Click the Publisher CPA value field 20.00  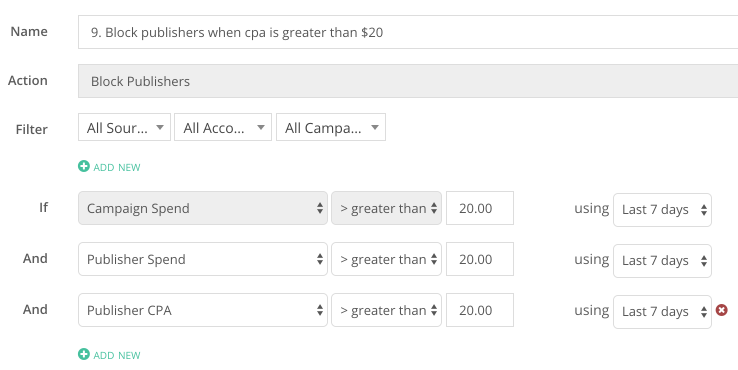click(x=480, y=310)
